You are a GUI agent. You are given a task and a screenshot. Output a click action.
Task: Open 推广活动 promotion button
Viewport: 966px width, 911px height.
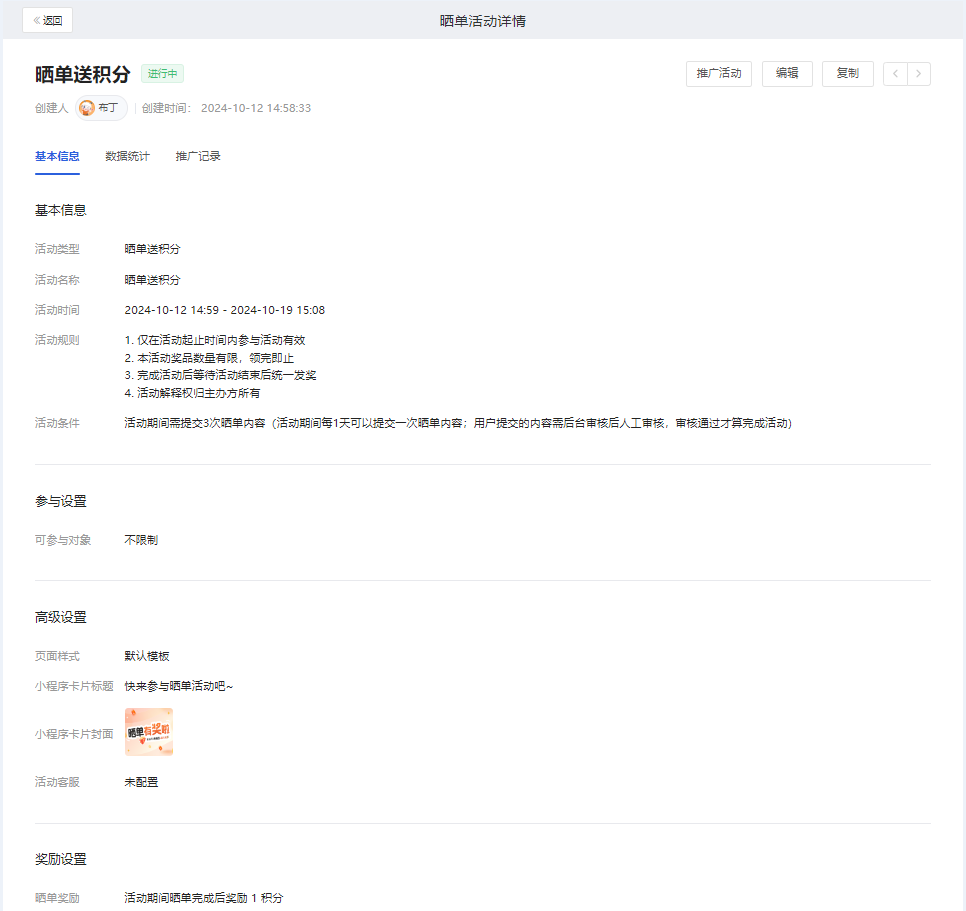pyautogui.click(x=718, y=73)
